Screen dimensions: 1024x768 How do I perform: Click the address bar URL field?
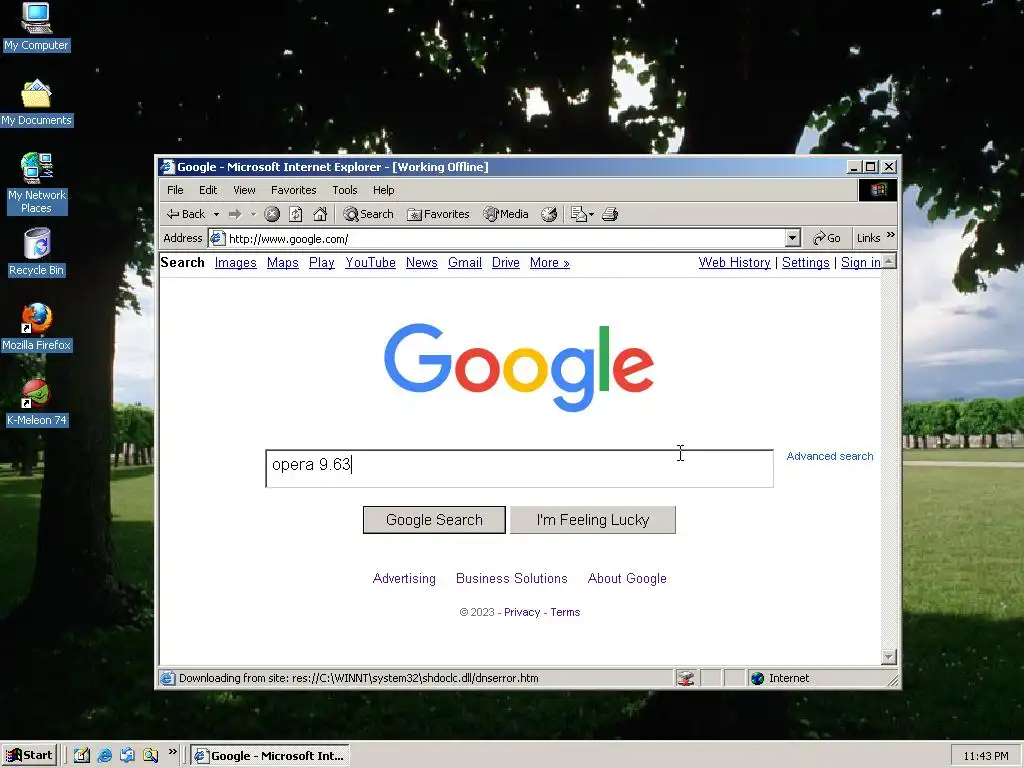point(505,238)
